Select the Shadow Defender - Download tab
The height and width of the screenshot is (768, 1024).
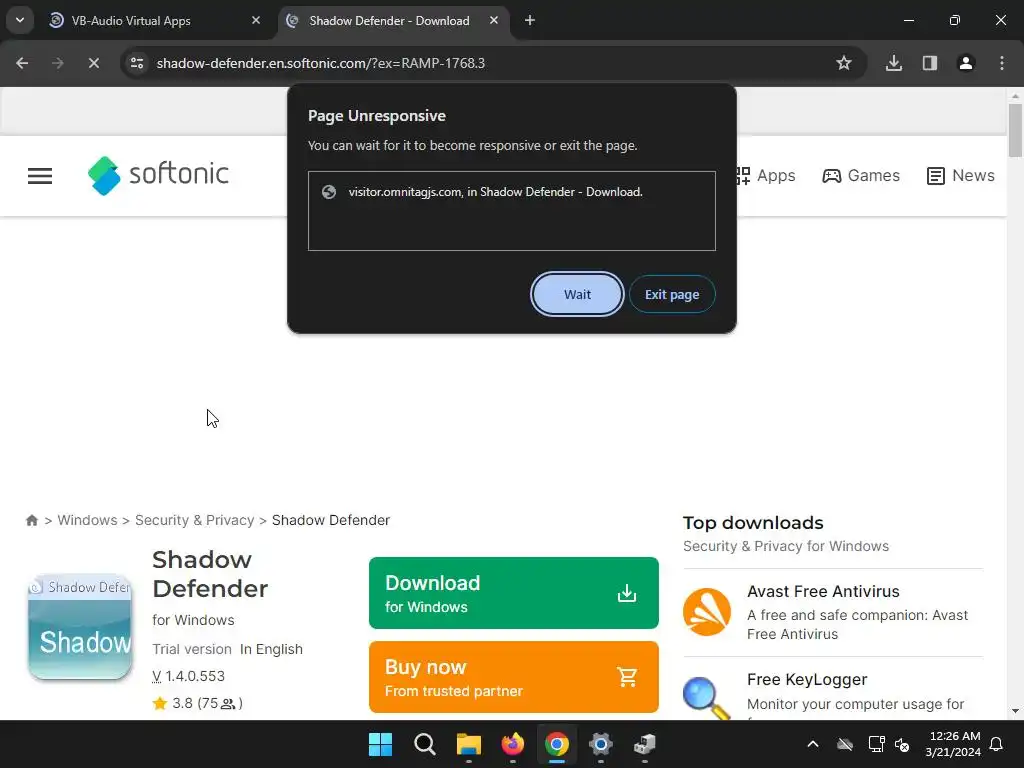click(x=389, y=21)
